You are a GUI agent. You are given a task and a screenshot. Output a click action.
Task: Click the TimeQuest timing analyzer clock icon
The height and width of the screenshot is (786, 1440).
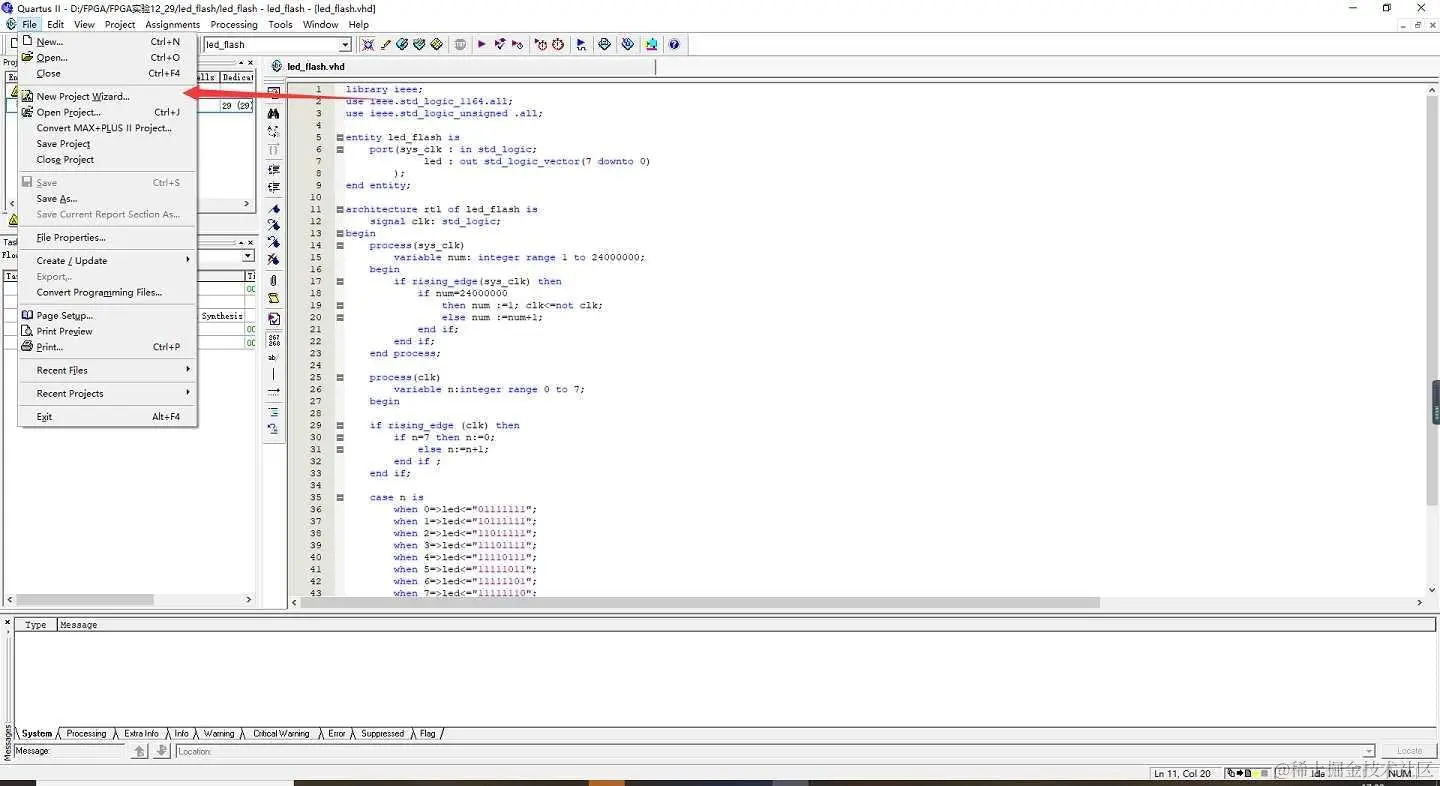point(558,44)
